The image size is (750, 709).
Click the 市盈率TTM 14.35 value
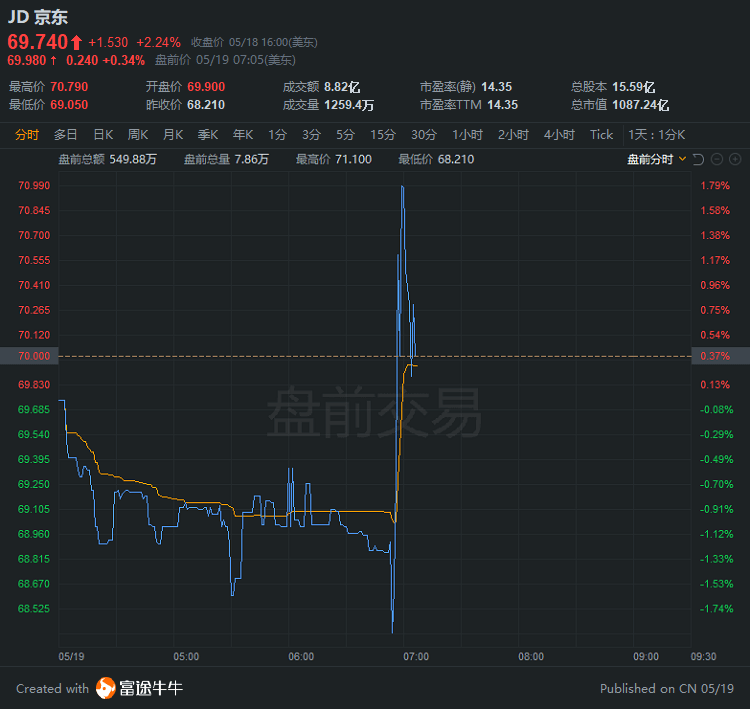click(x=503, y=105)
